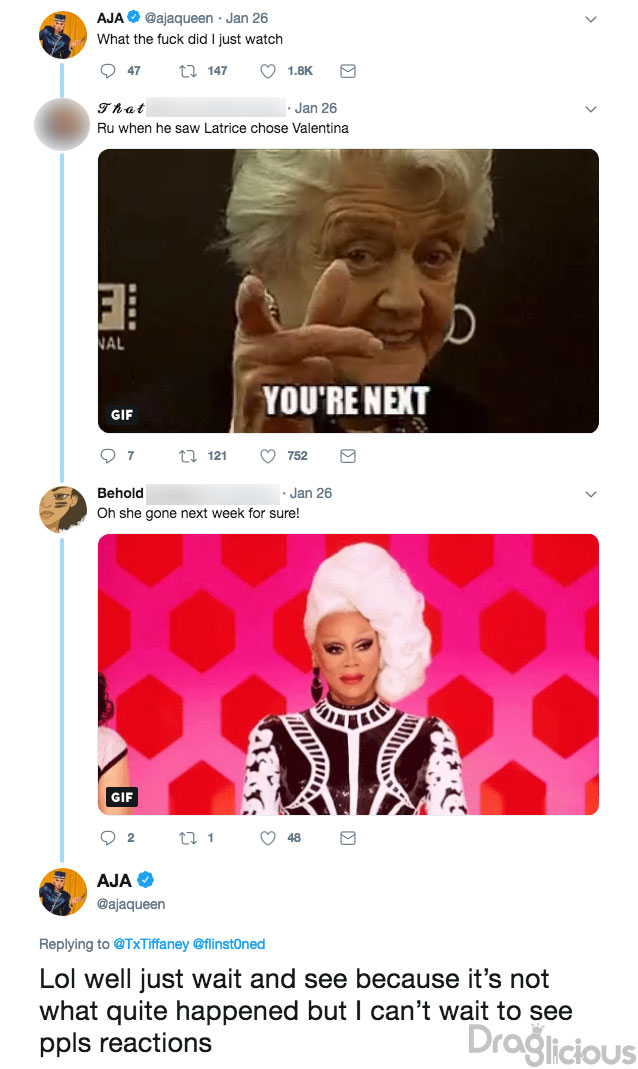The height and width of the screenshot is (1069, 638).
Task: Open the @TxTiffaney mention link
Action: [151, 944]
